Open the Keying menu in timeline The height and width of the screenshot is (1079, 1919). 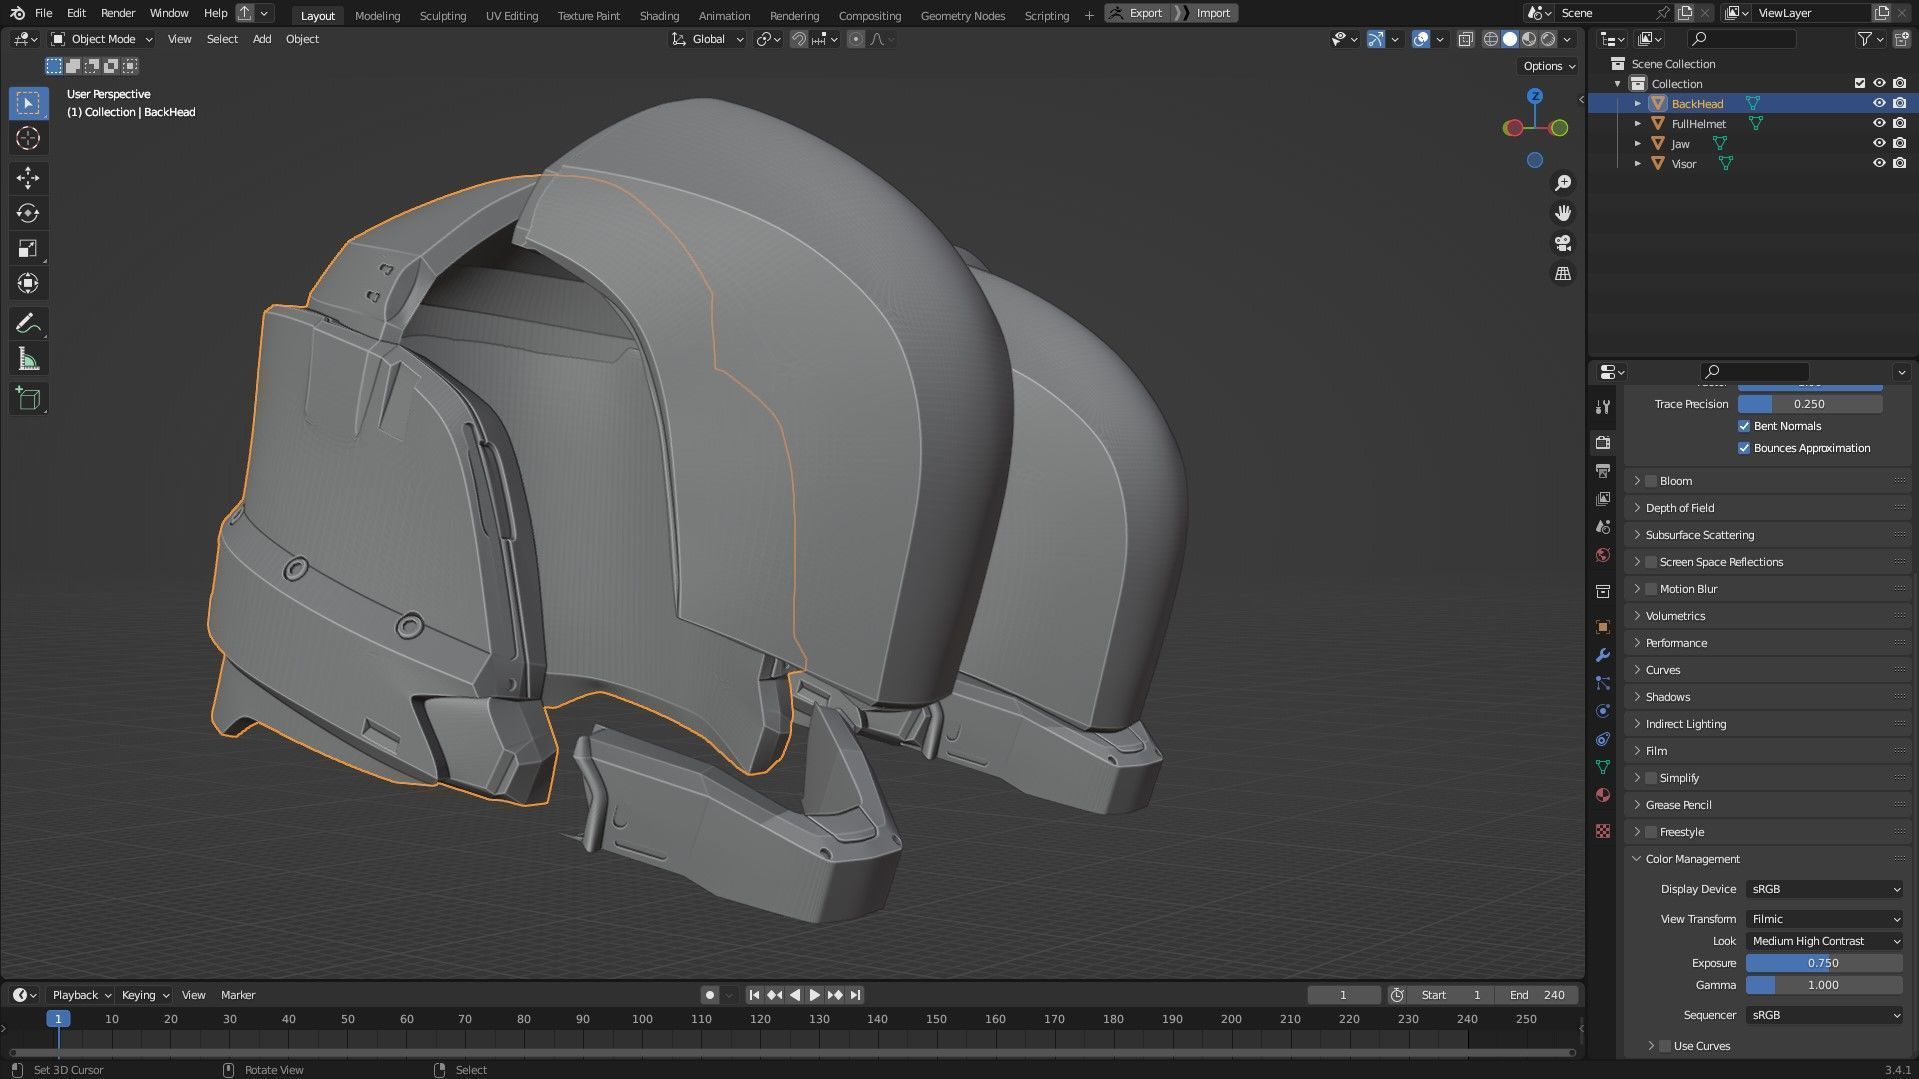(144, 995)
